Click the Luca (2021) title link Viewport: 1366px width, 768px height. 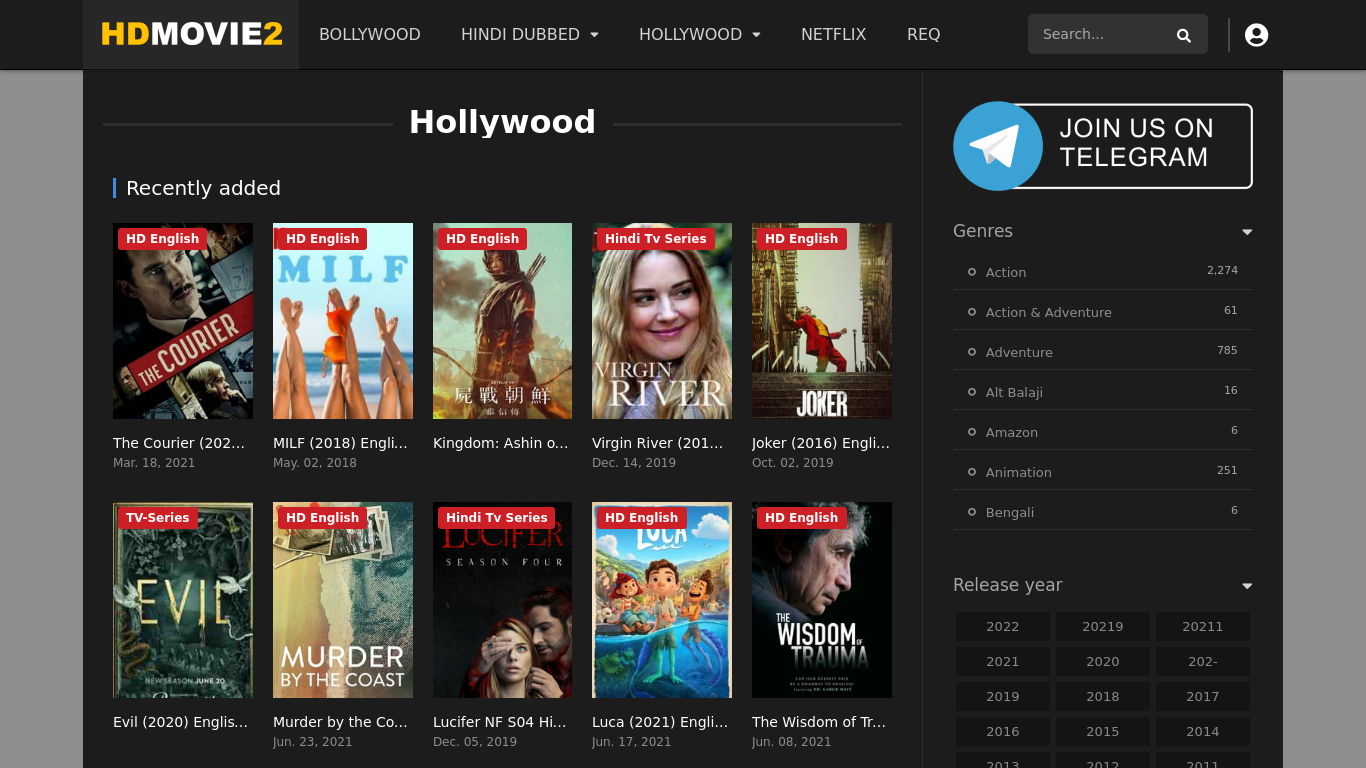point(660,722)
